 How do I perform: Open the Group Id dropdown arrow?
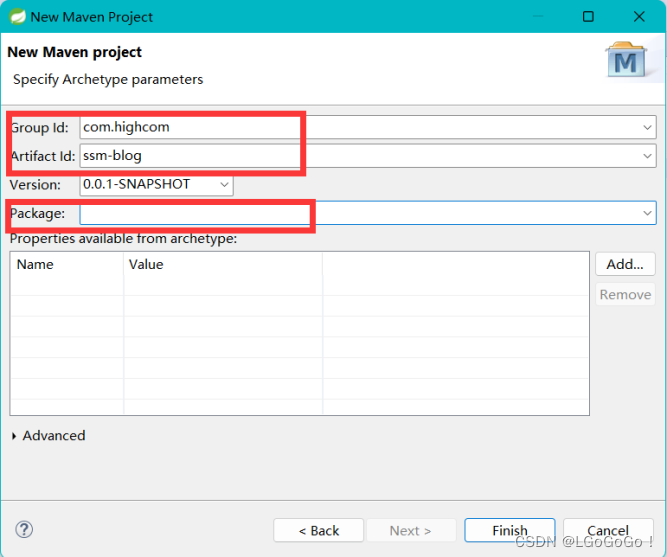coord(647,127)
